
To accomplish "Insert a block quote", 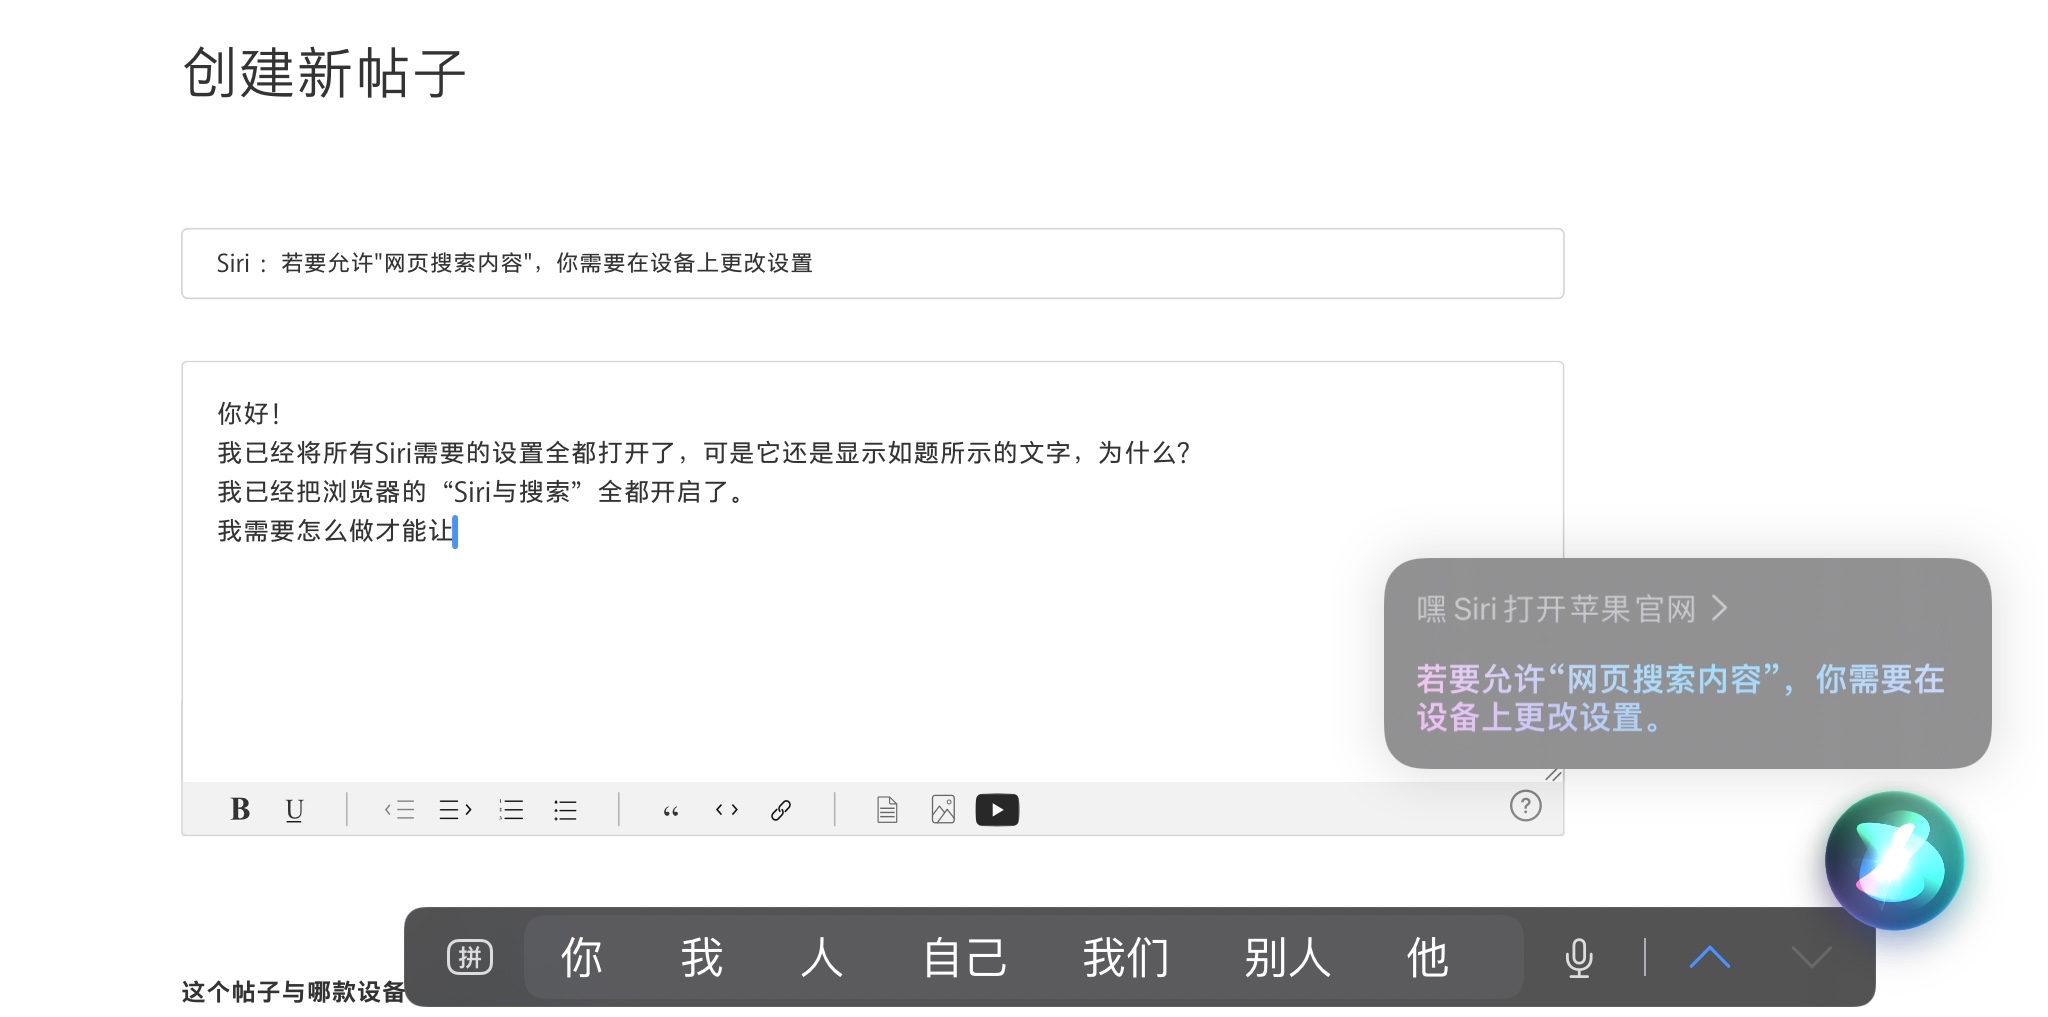I will tap(671, 810).
